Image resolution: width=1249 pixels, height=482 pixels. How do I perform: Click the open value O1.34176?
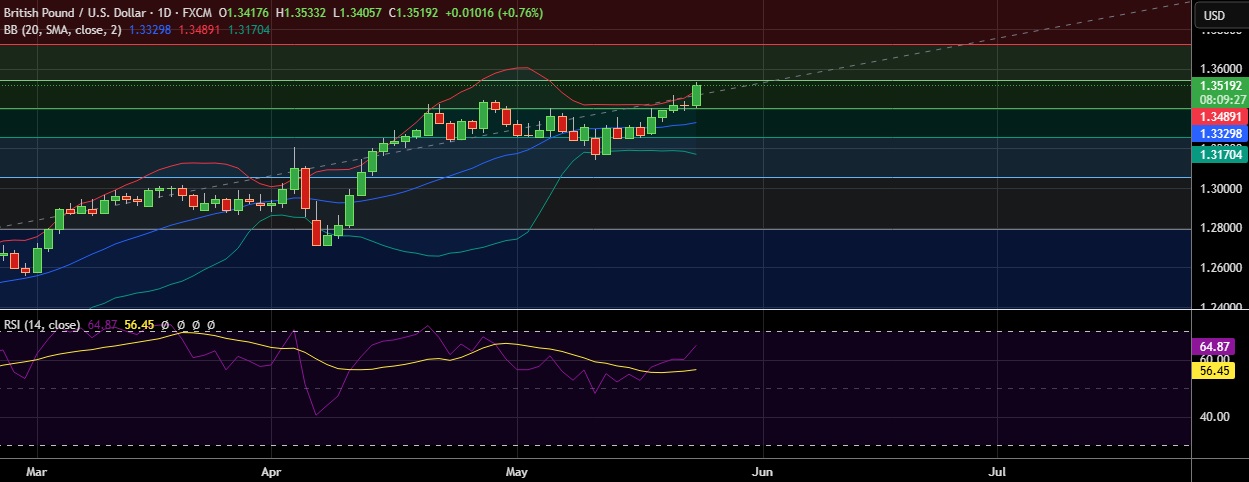pyautogui.click(x=245, y=14)
